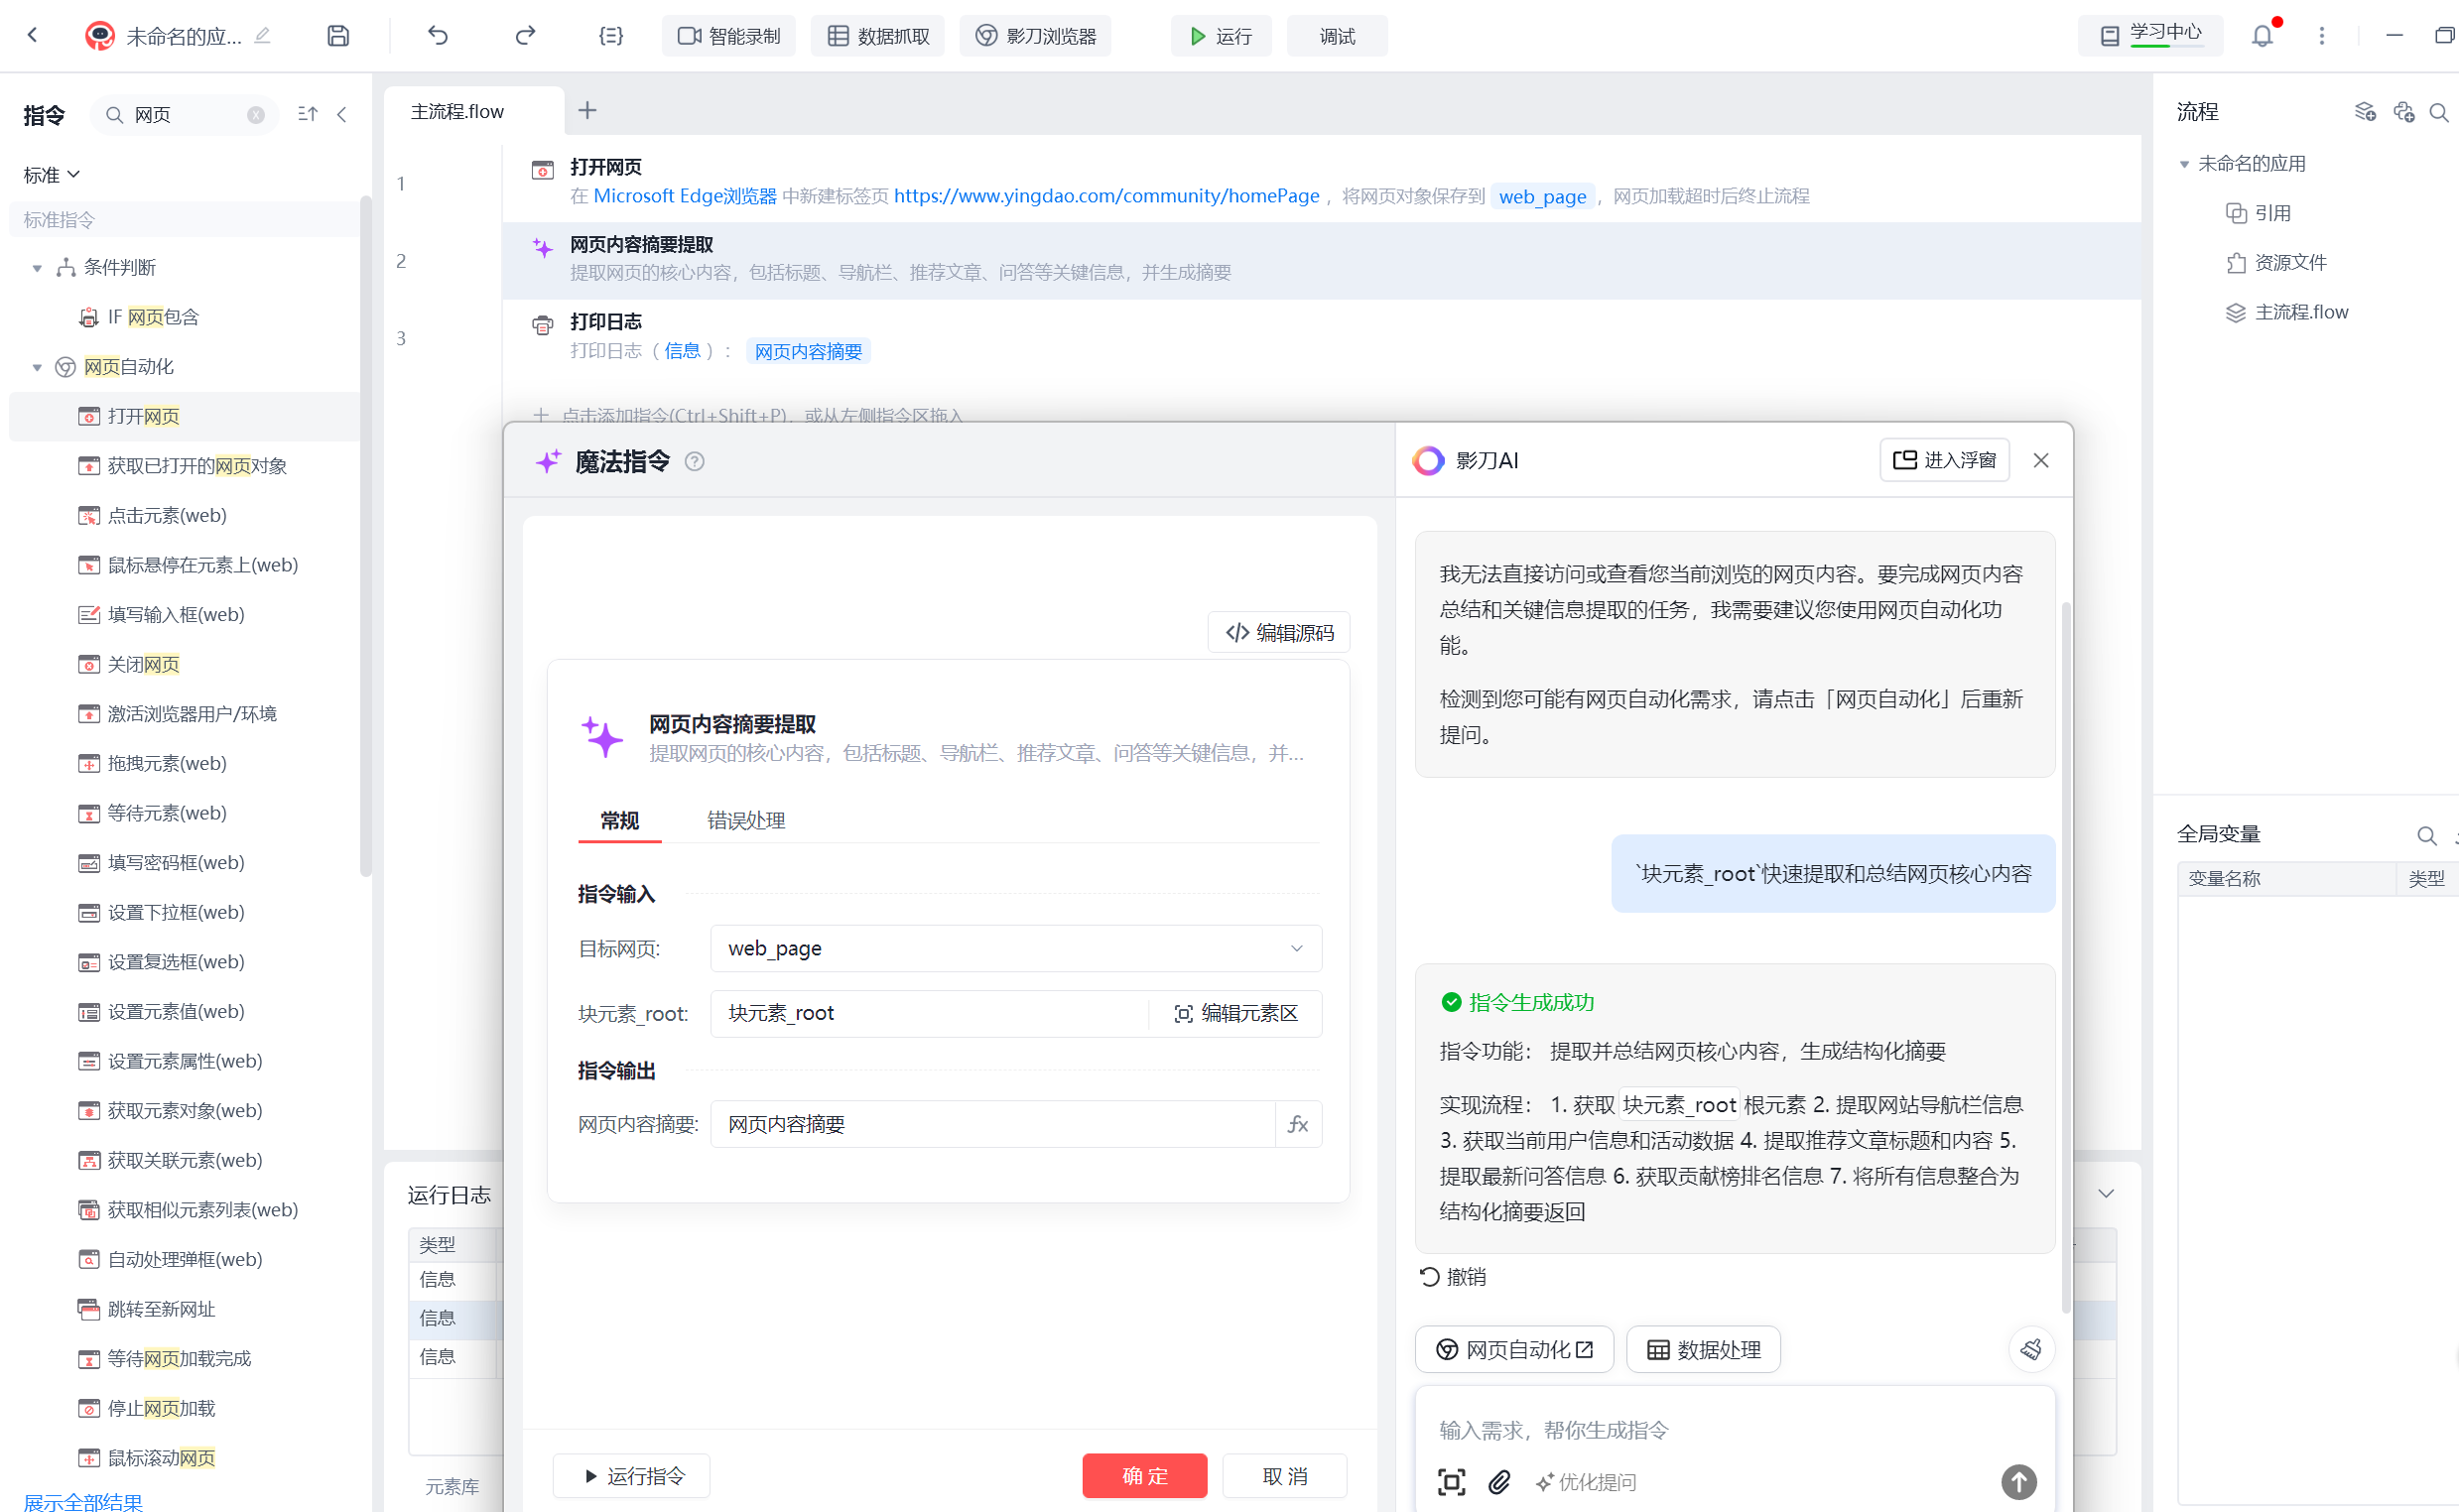
Task: Switch to the 错误处理 tab
Action: (x=745, y=820)
